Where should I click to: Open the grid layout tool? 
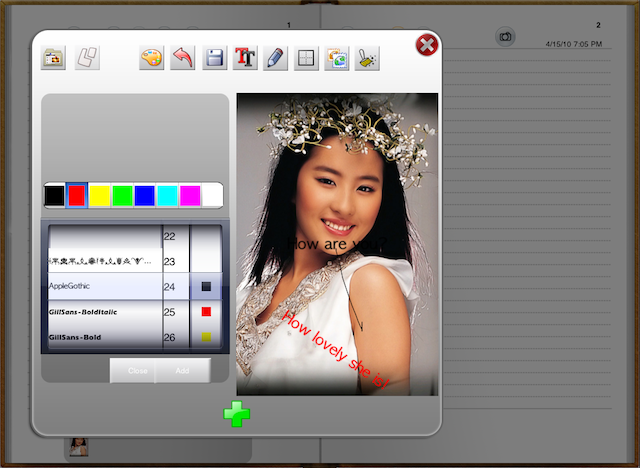pos(306,58)
